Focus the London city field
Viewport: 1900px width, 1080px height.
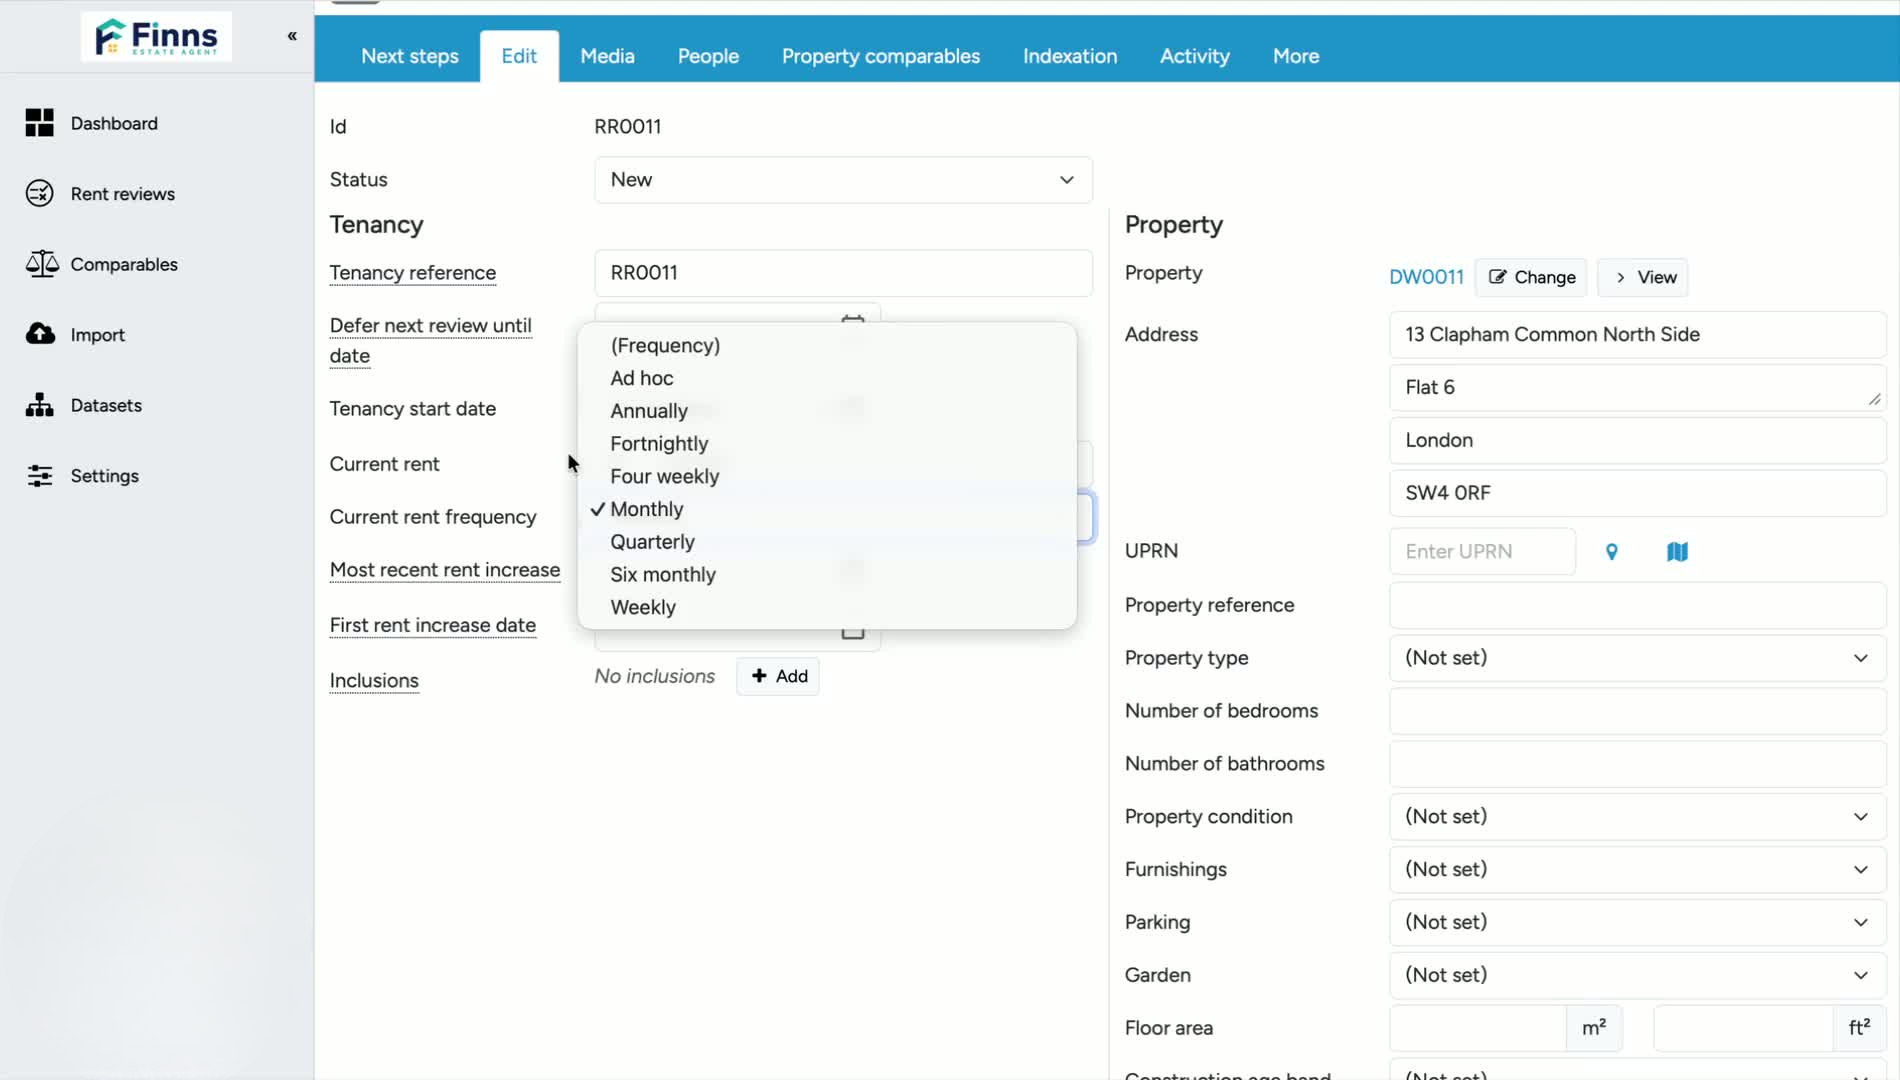(x=1637, y=441)
